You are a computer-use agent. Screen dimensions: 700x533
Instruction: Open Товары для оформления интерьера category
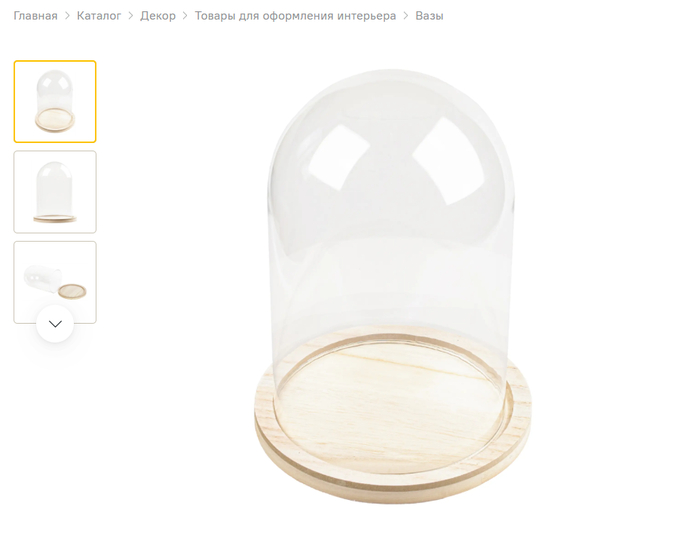coord(295,16)
